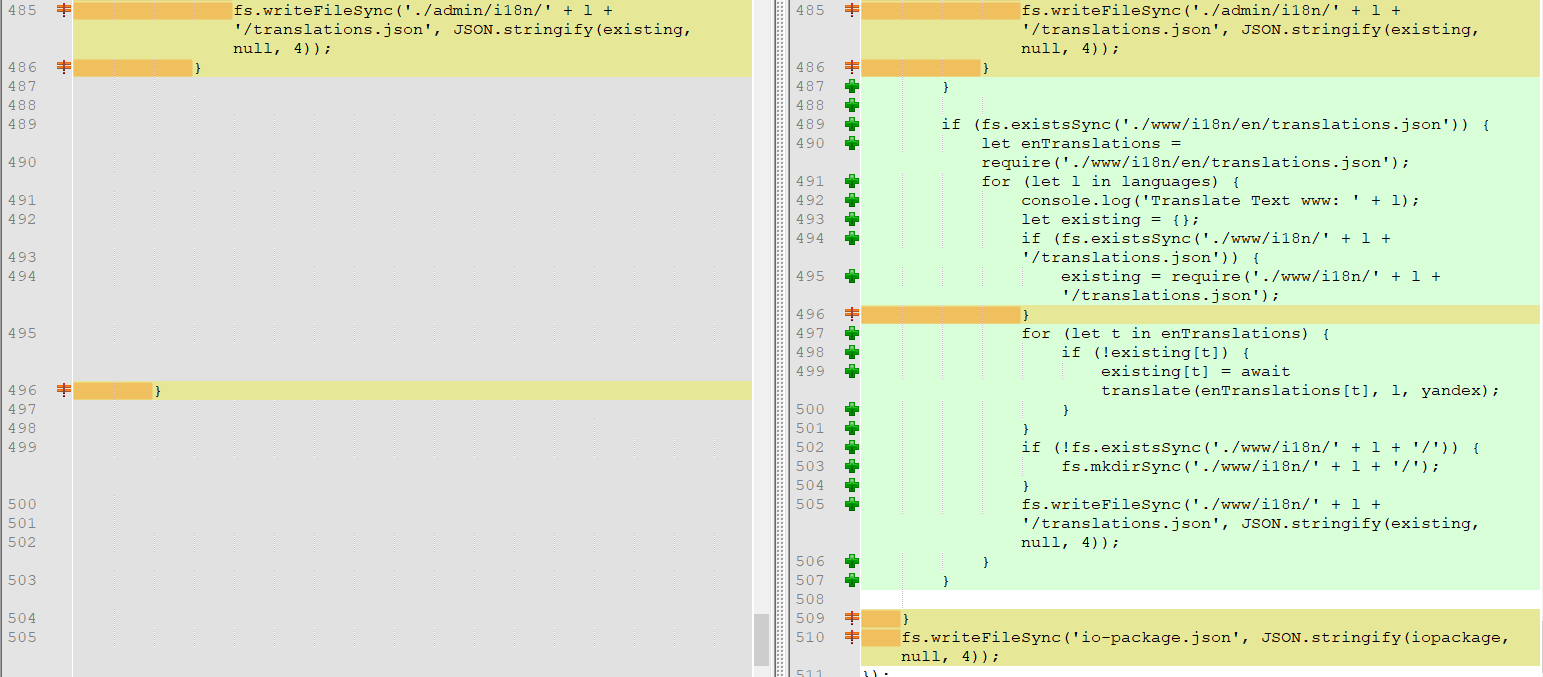1543x677 pixels.
Task: Click changed-line marker at line 509, right pane
Action: (852, 618)
